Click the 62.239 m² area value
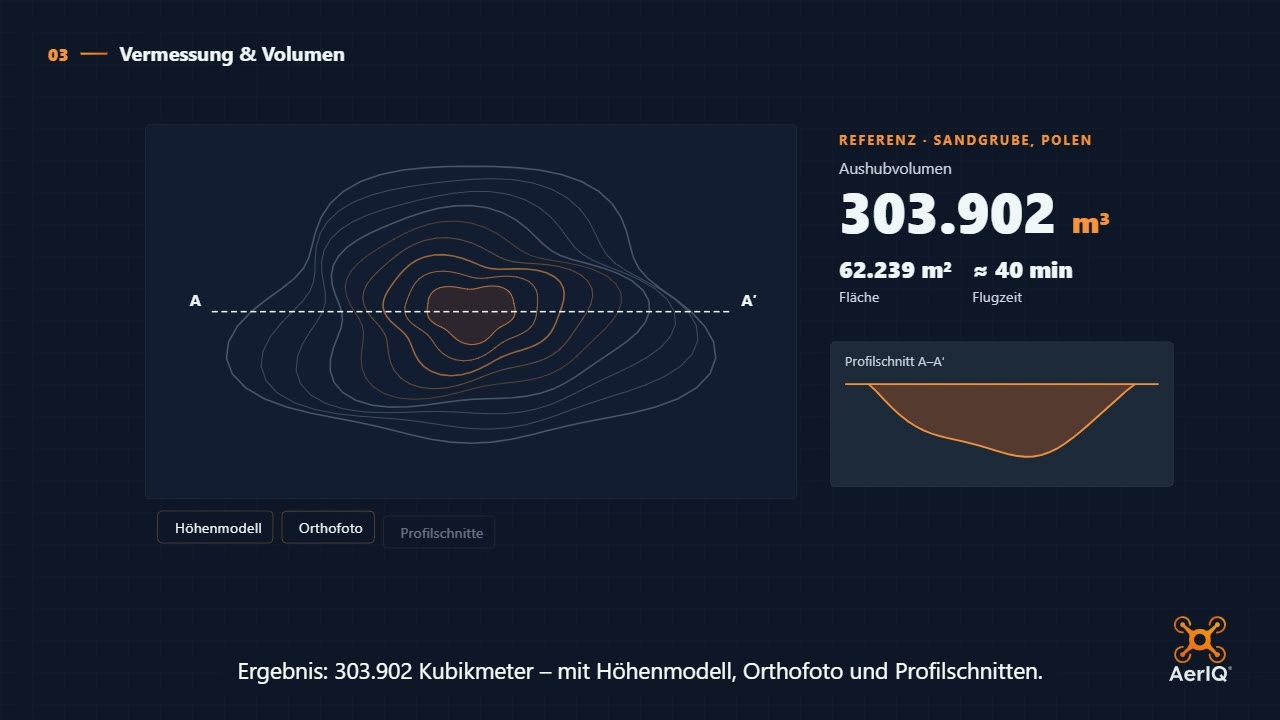The height and width of the screenshot is (720, 1280). [895, 270]
